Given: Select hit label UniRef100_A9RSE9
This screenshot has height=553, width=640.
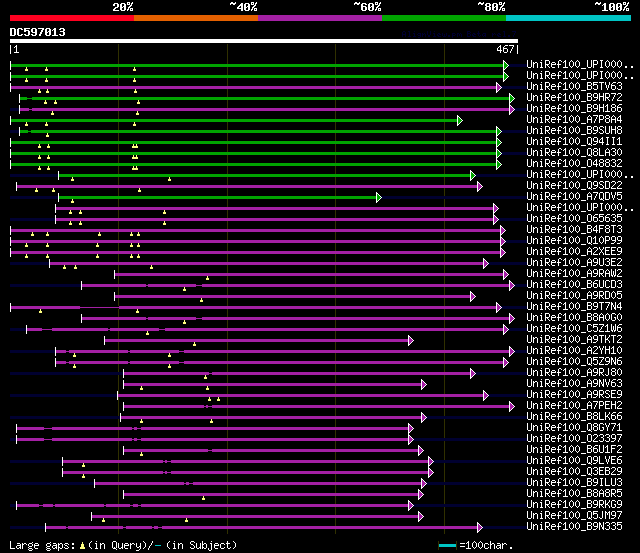Looking at the screenshot, I should point(574,395).
